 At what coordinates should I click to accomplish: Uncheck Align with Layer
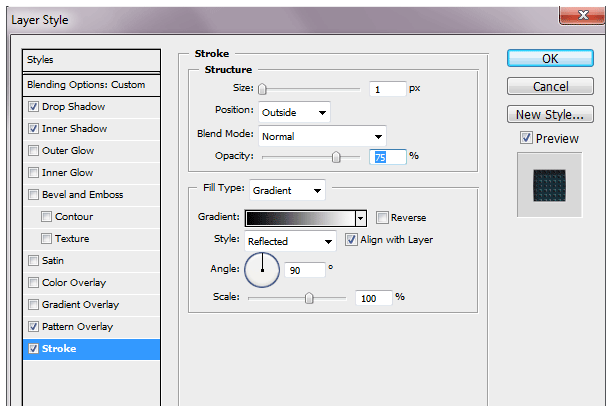point(351,240)
